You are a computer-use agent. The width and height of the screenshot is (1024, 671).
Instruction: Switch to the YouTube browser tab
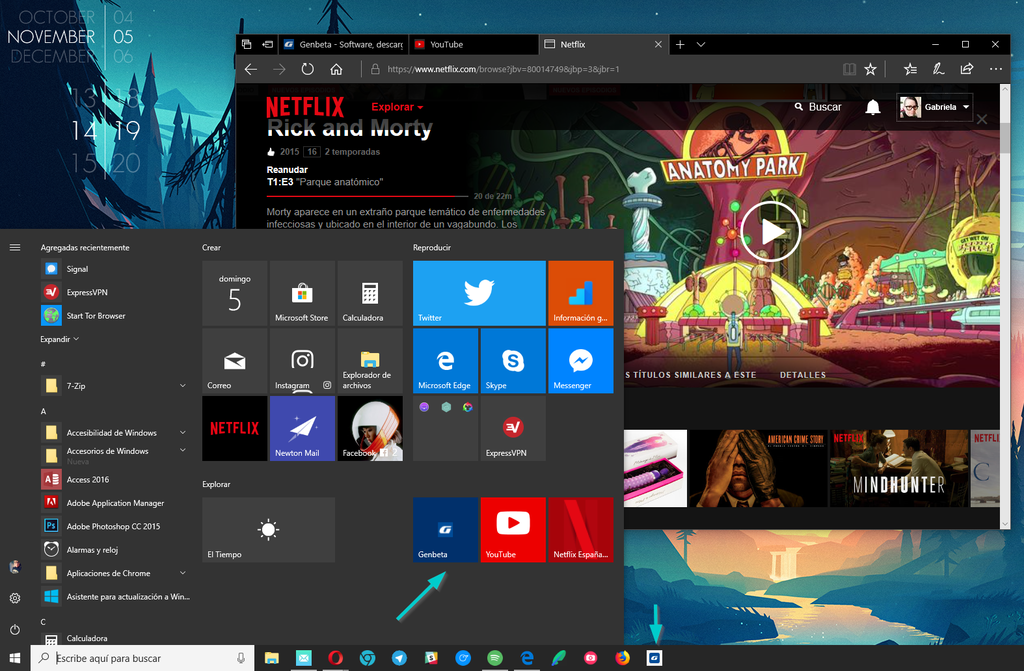tap(474, 44)
